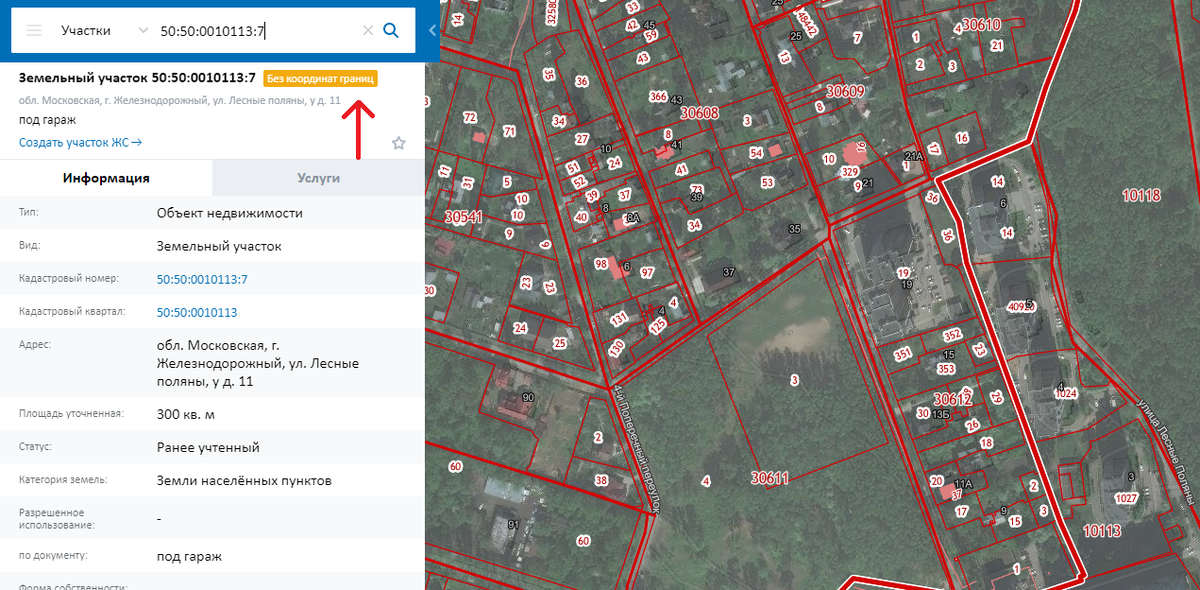Click parcel 125 on the map

[657, 325]
